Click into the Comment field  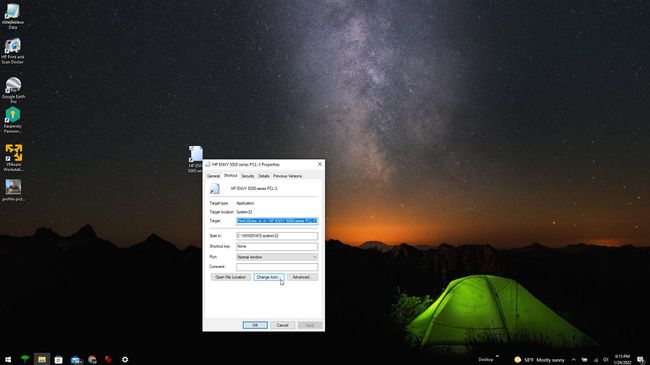[x=277, y=267]
